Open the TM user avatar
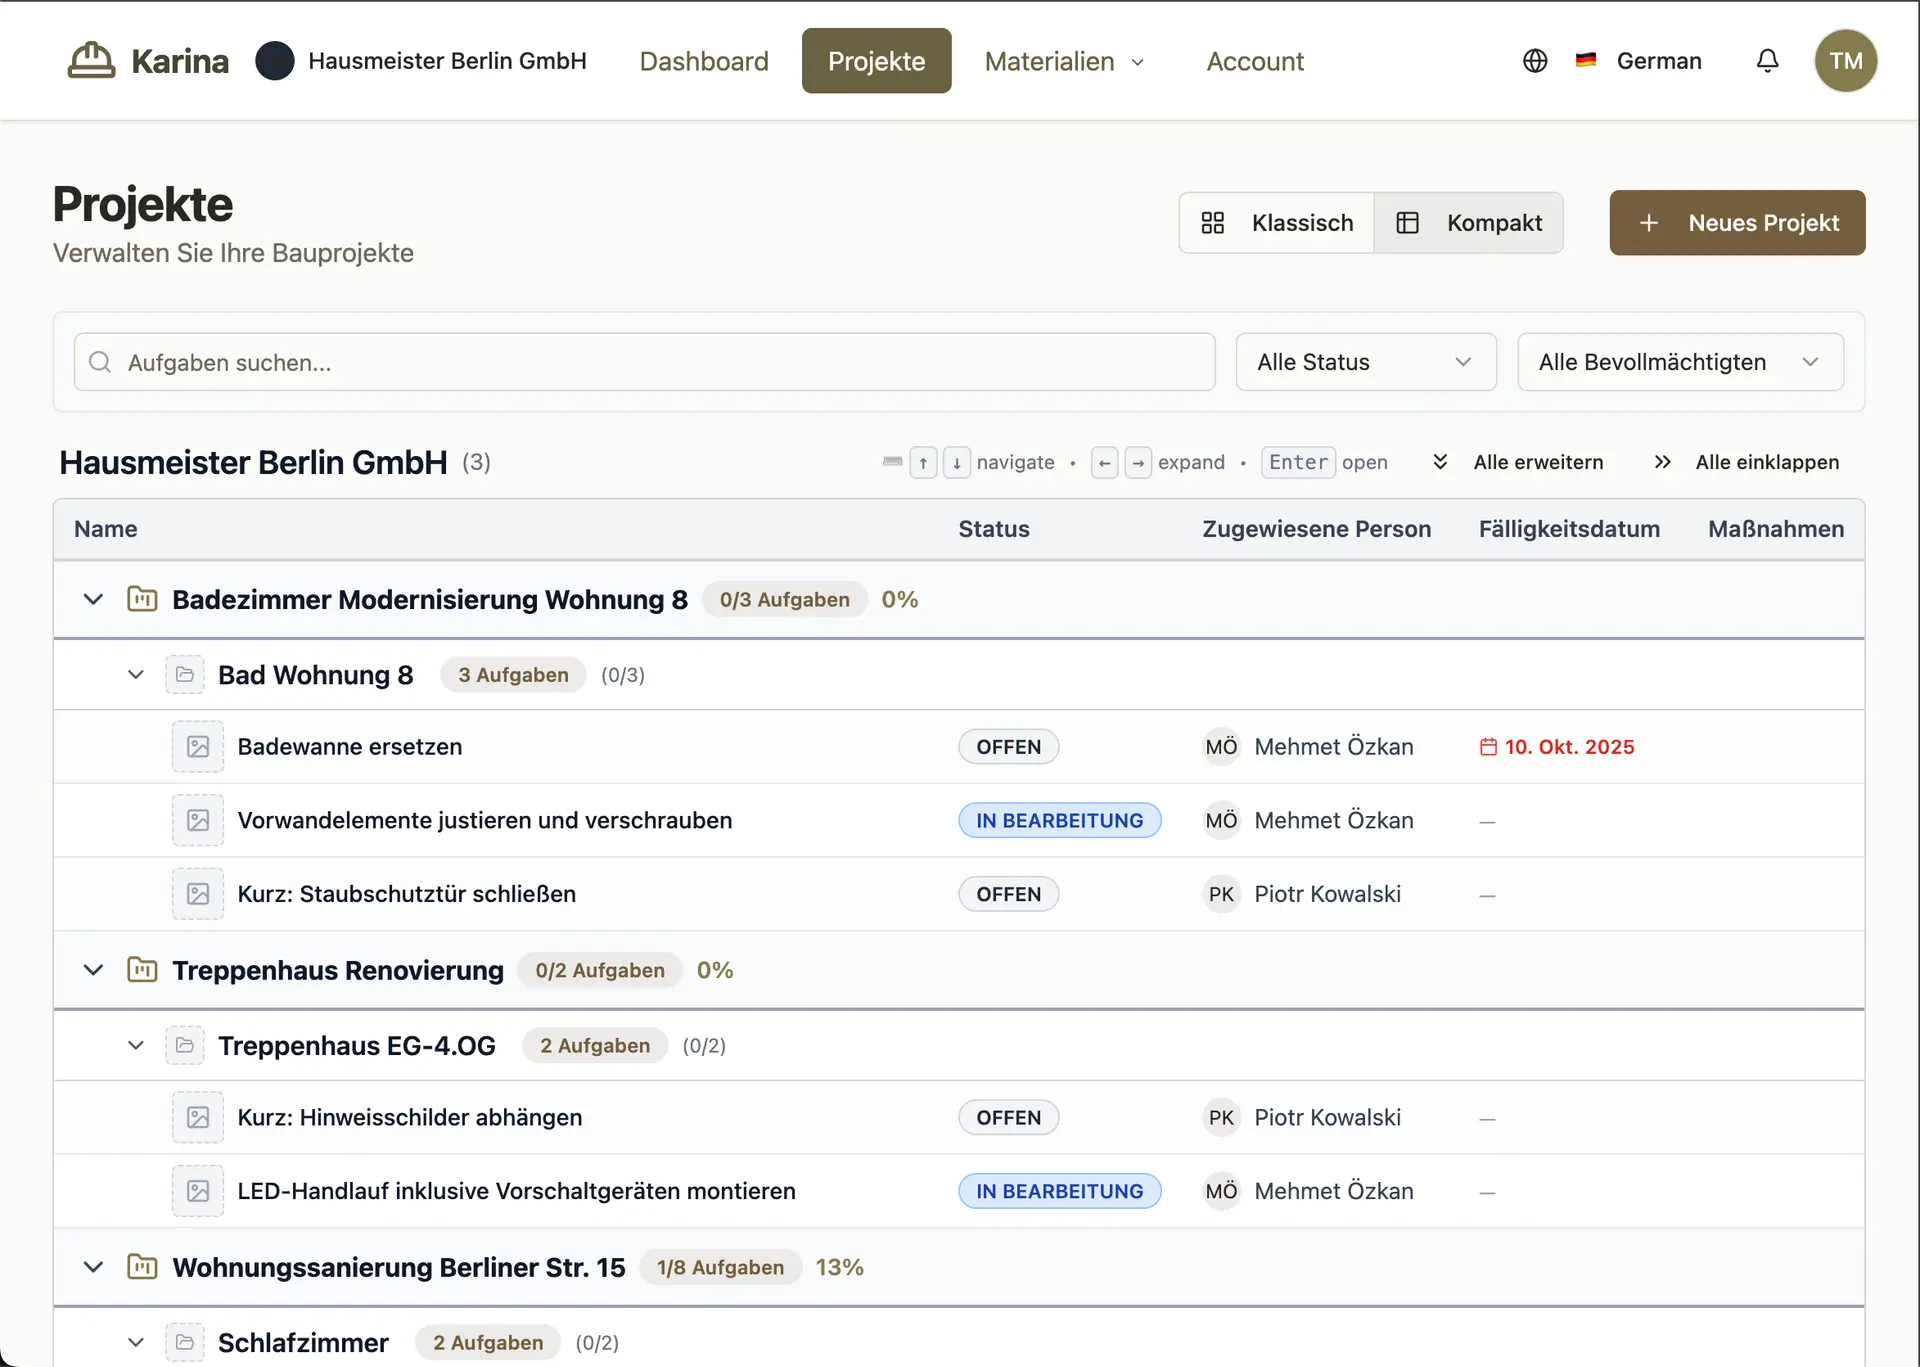 [1845, 61]
